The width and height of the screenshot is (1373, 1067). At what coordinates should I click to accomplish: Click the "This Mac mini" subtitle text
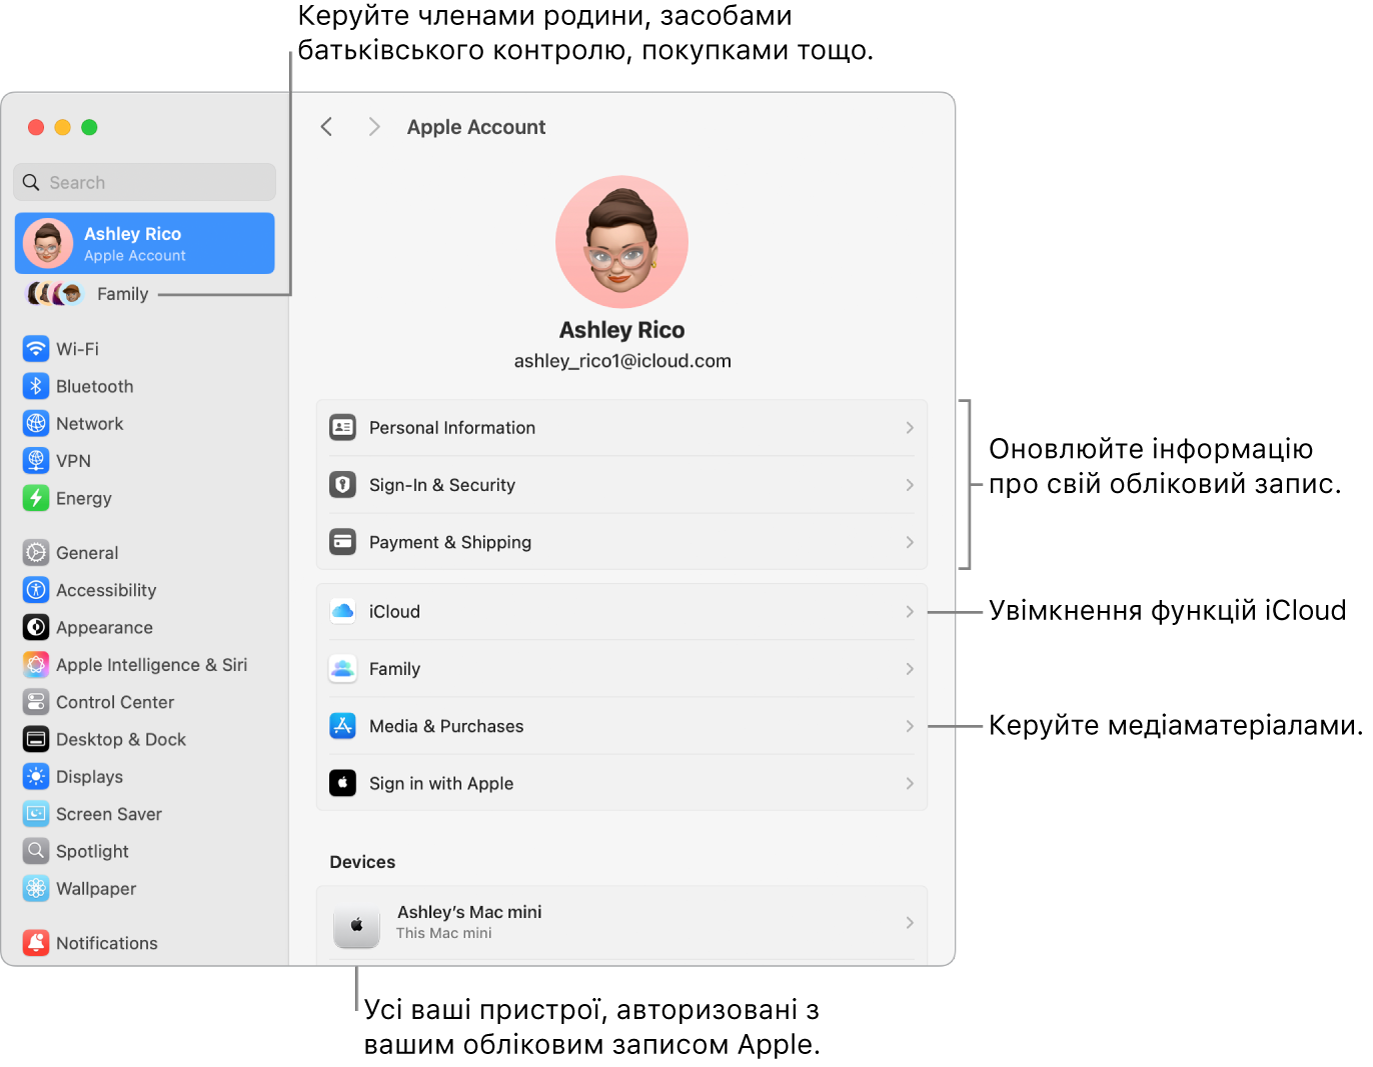tap(444, 933)
